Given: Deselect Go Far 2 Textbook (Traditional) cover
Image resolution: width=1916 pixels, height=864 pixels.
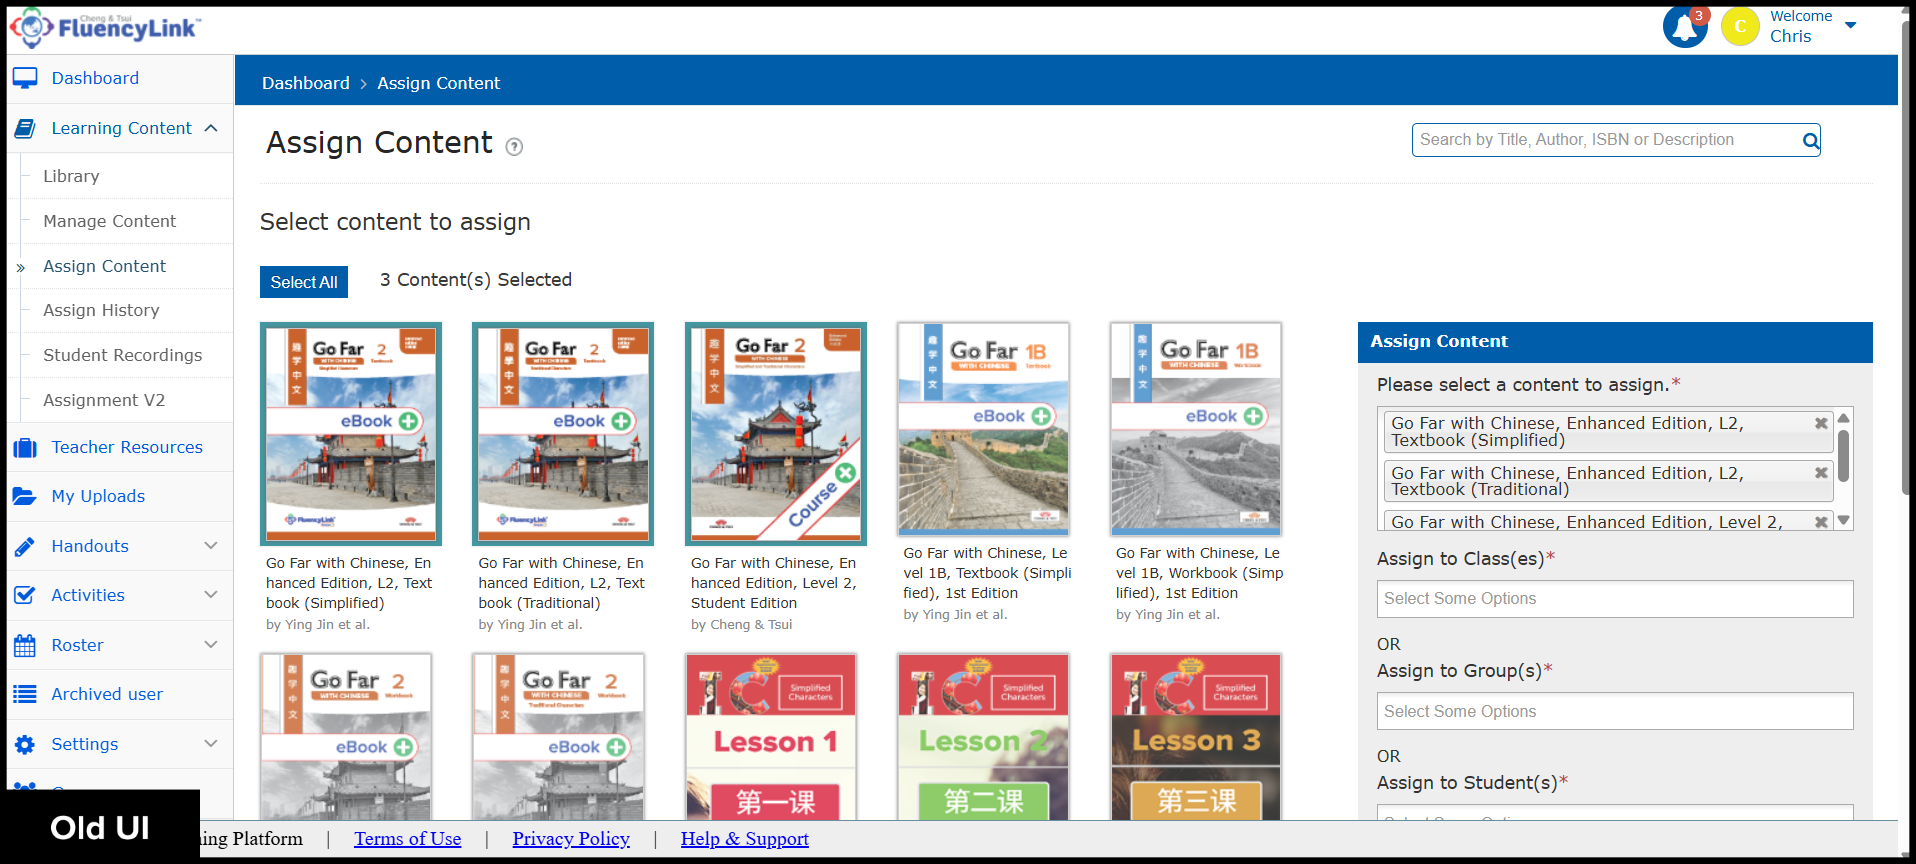Looking at the screenshot, I should (563, 433).
